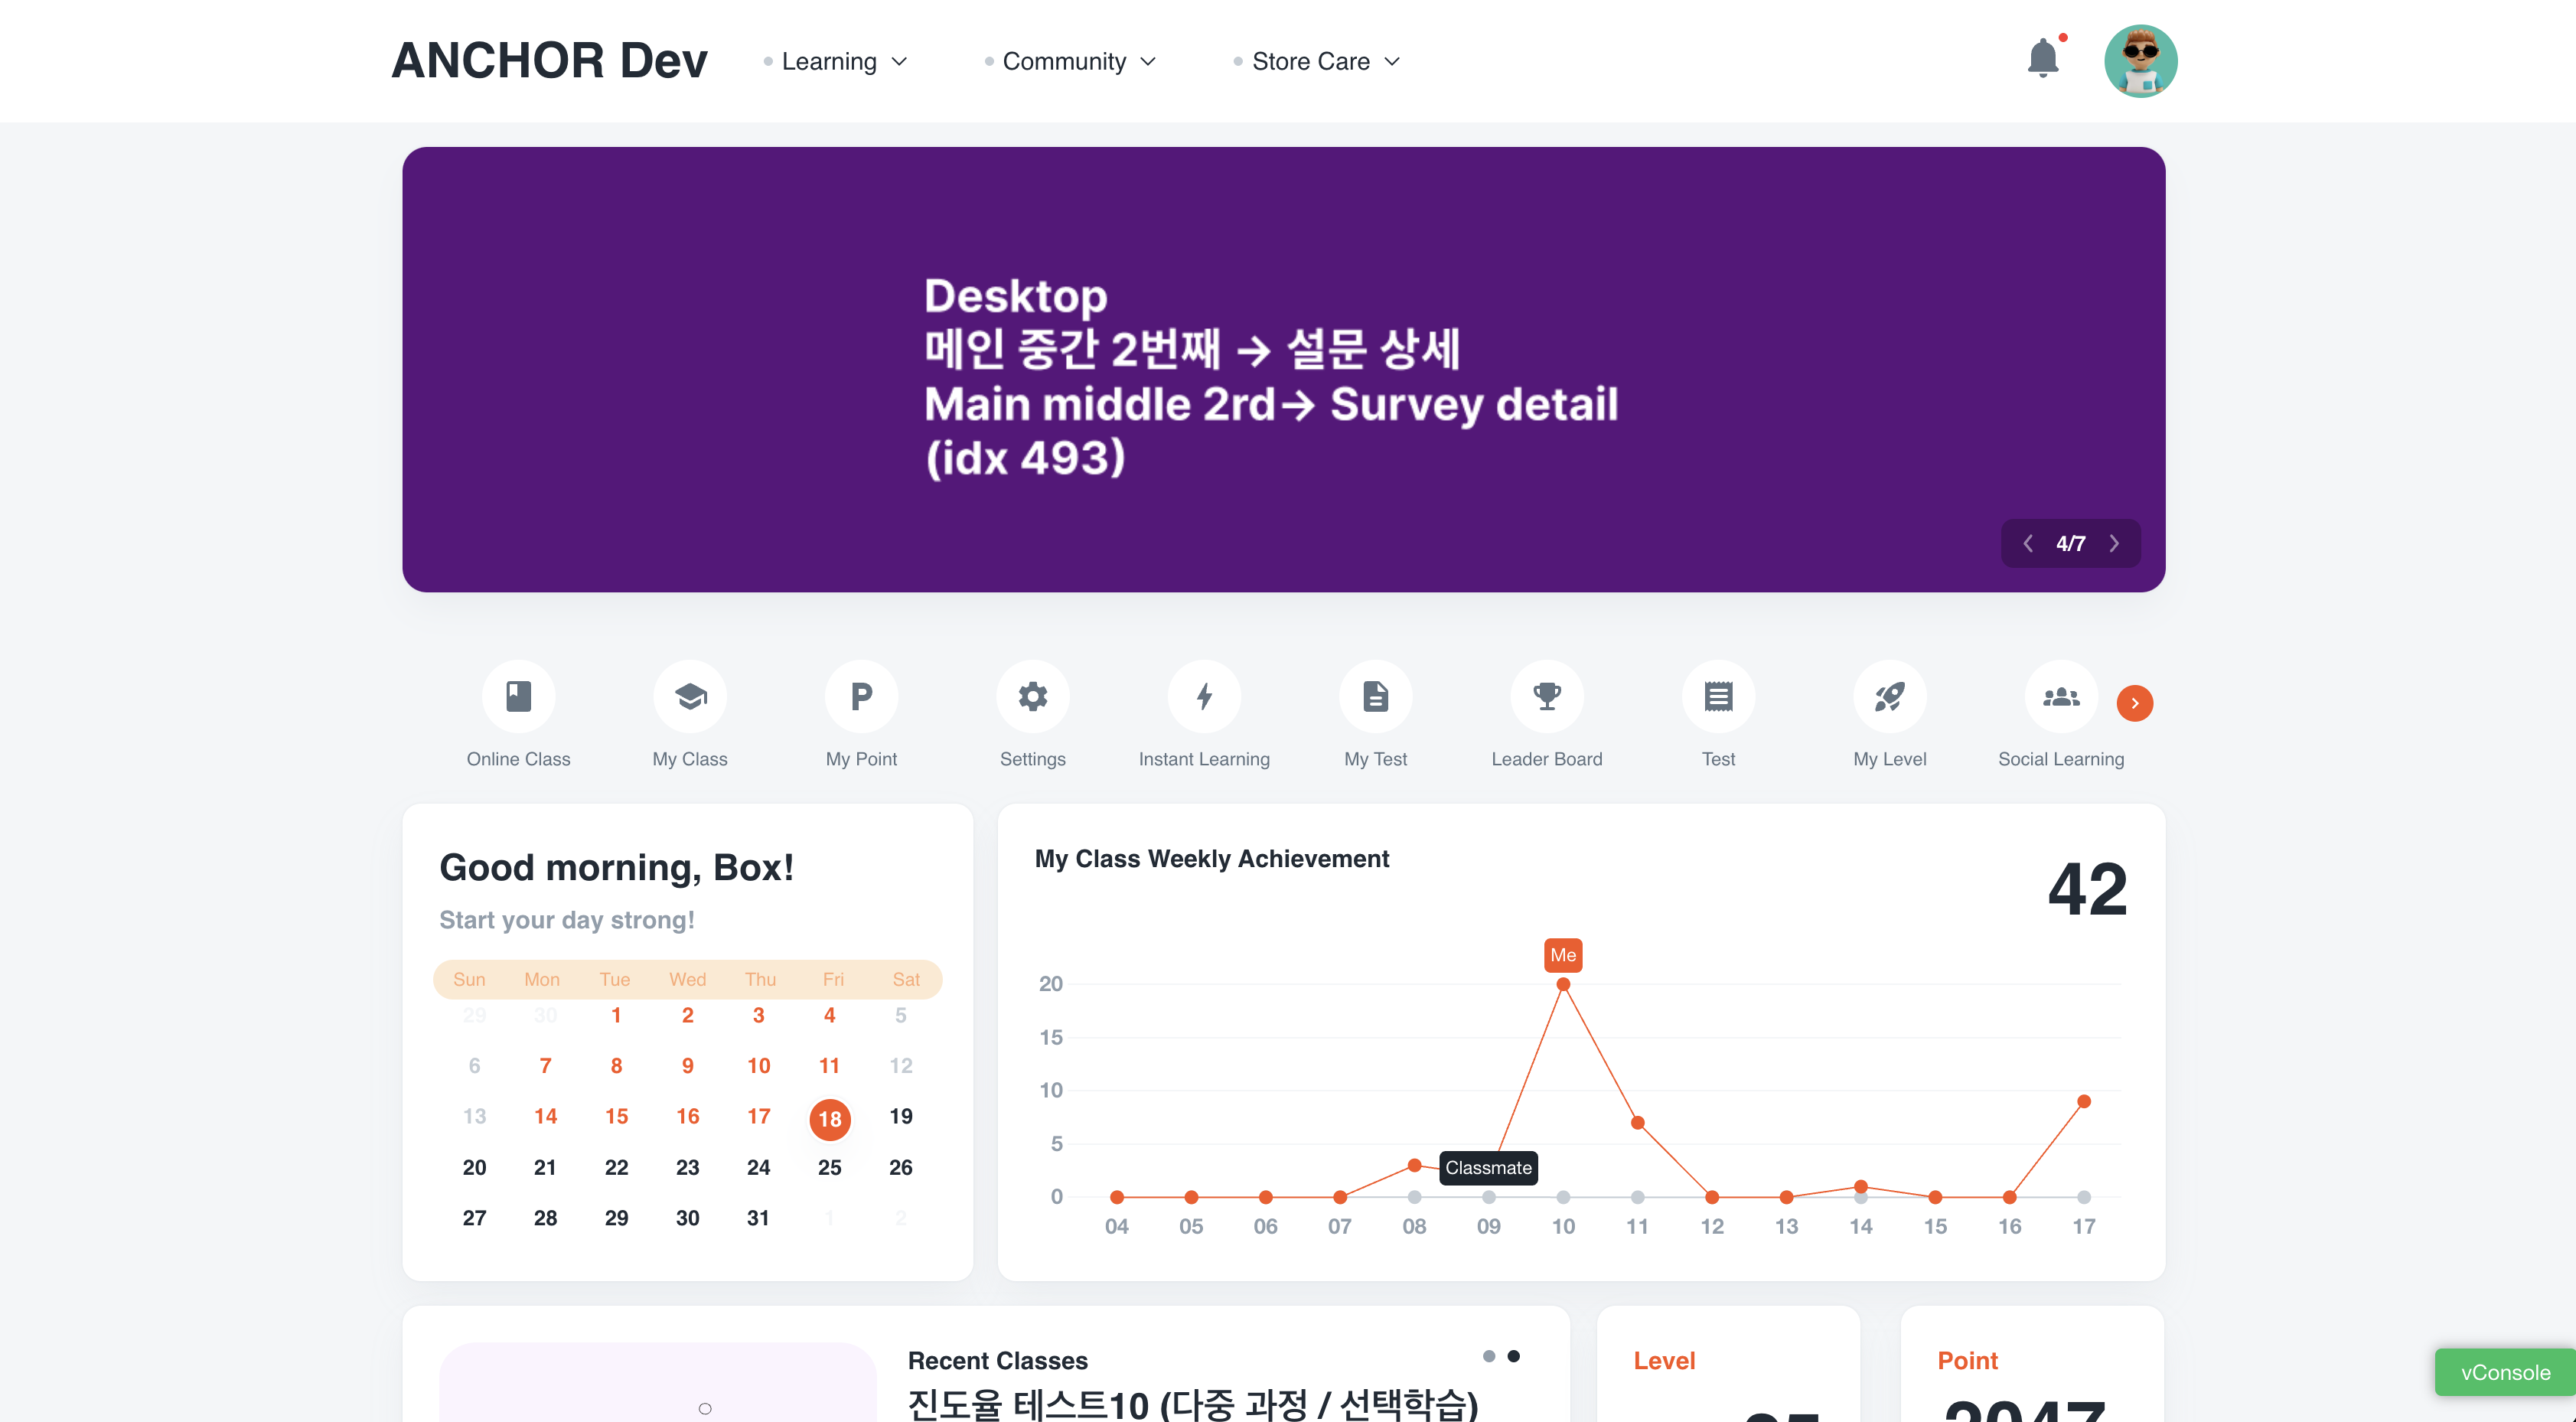Viewport: 2576px width, 1422px height.
Task: Click the Leader Board label
Action: 1547,759
